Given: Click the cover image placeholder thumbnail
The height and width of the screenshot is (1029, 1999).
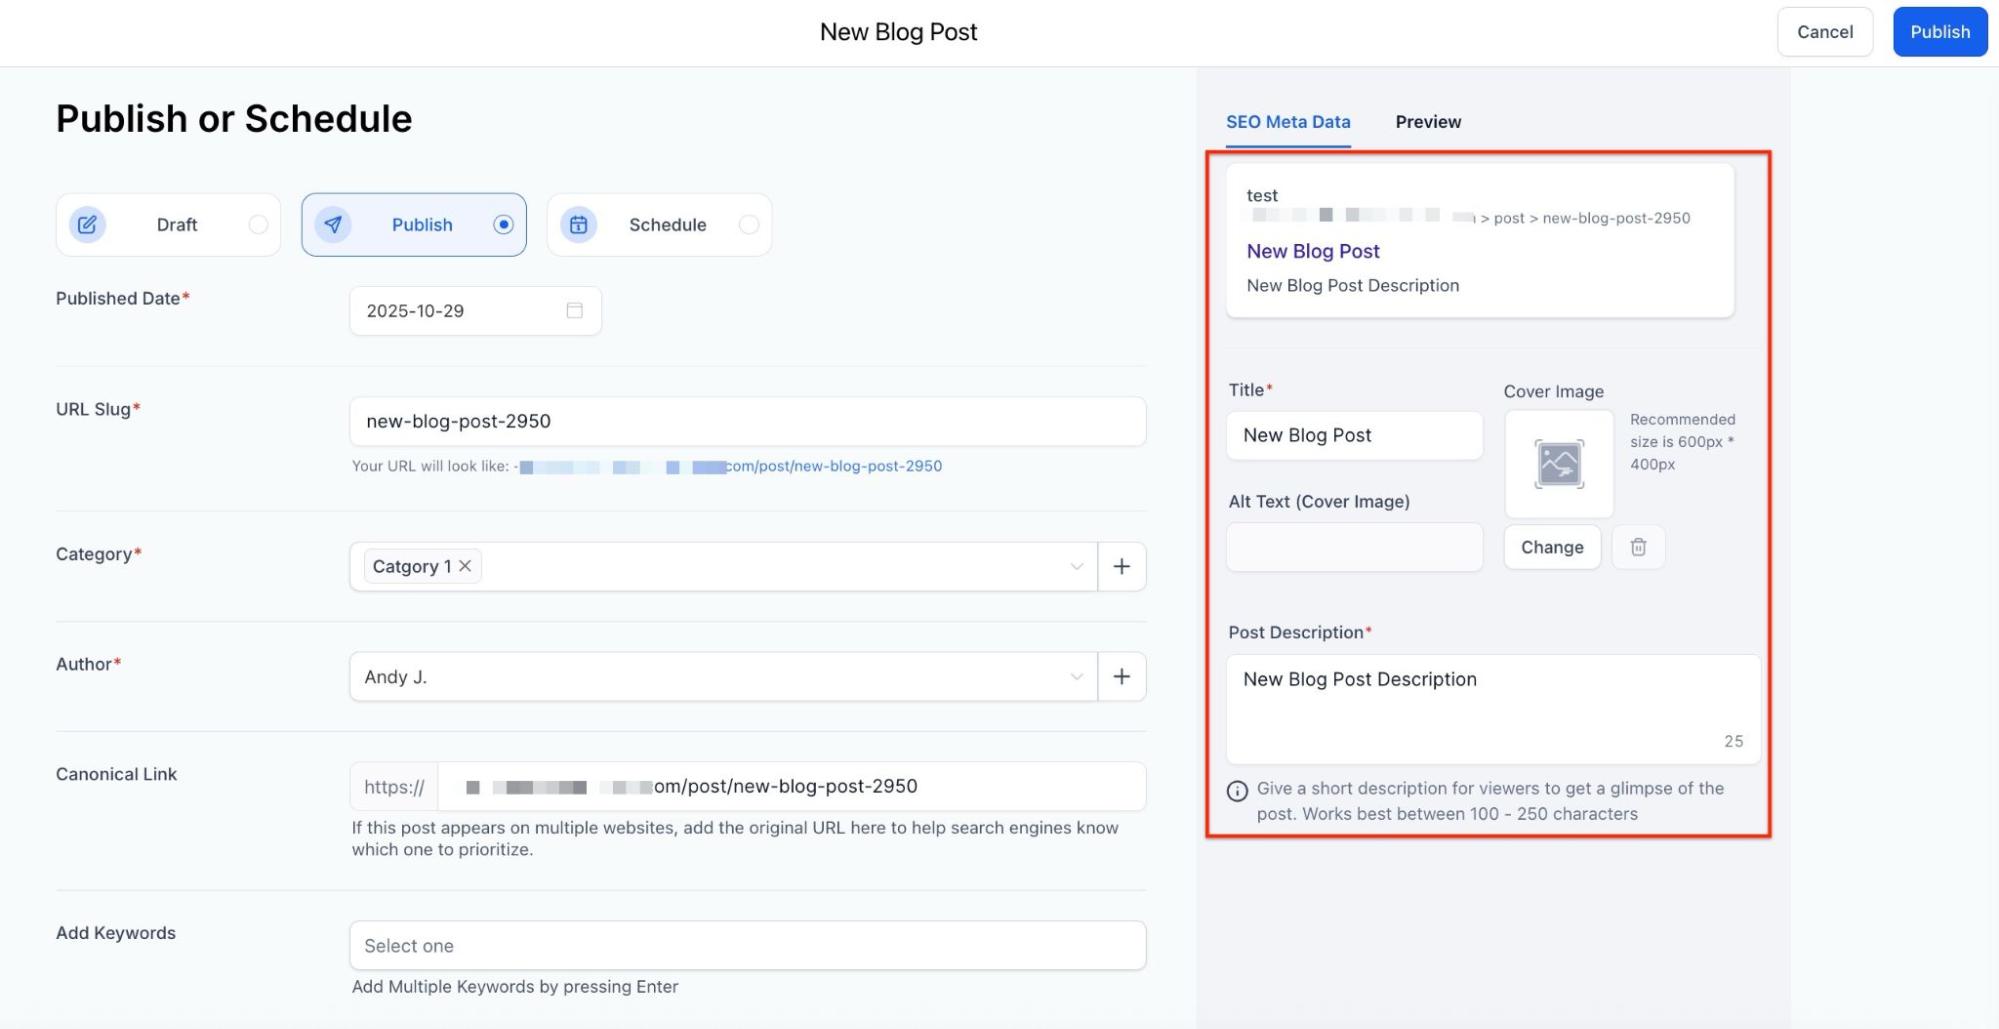Looking at the screenshot, I should tap(1559, 464).
